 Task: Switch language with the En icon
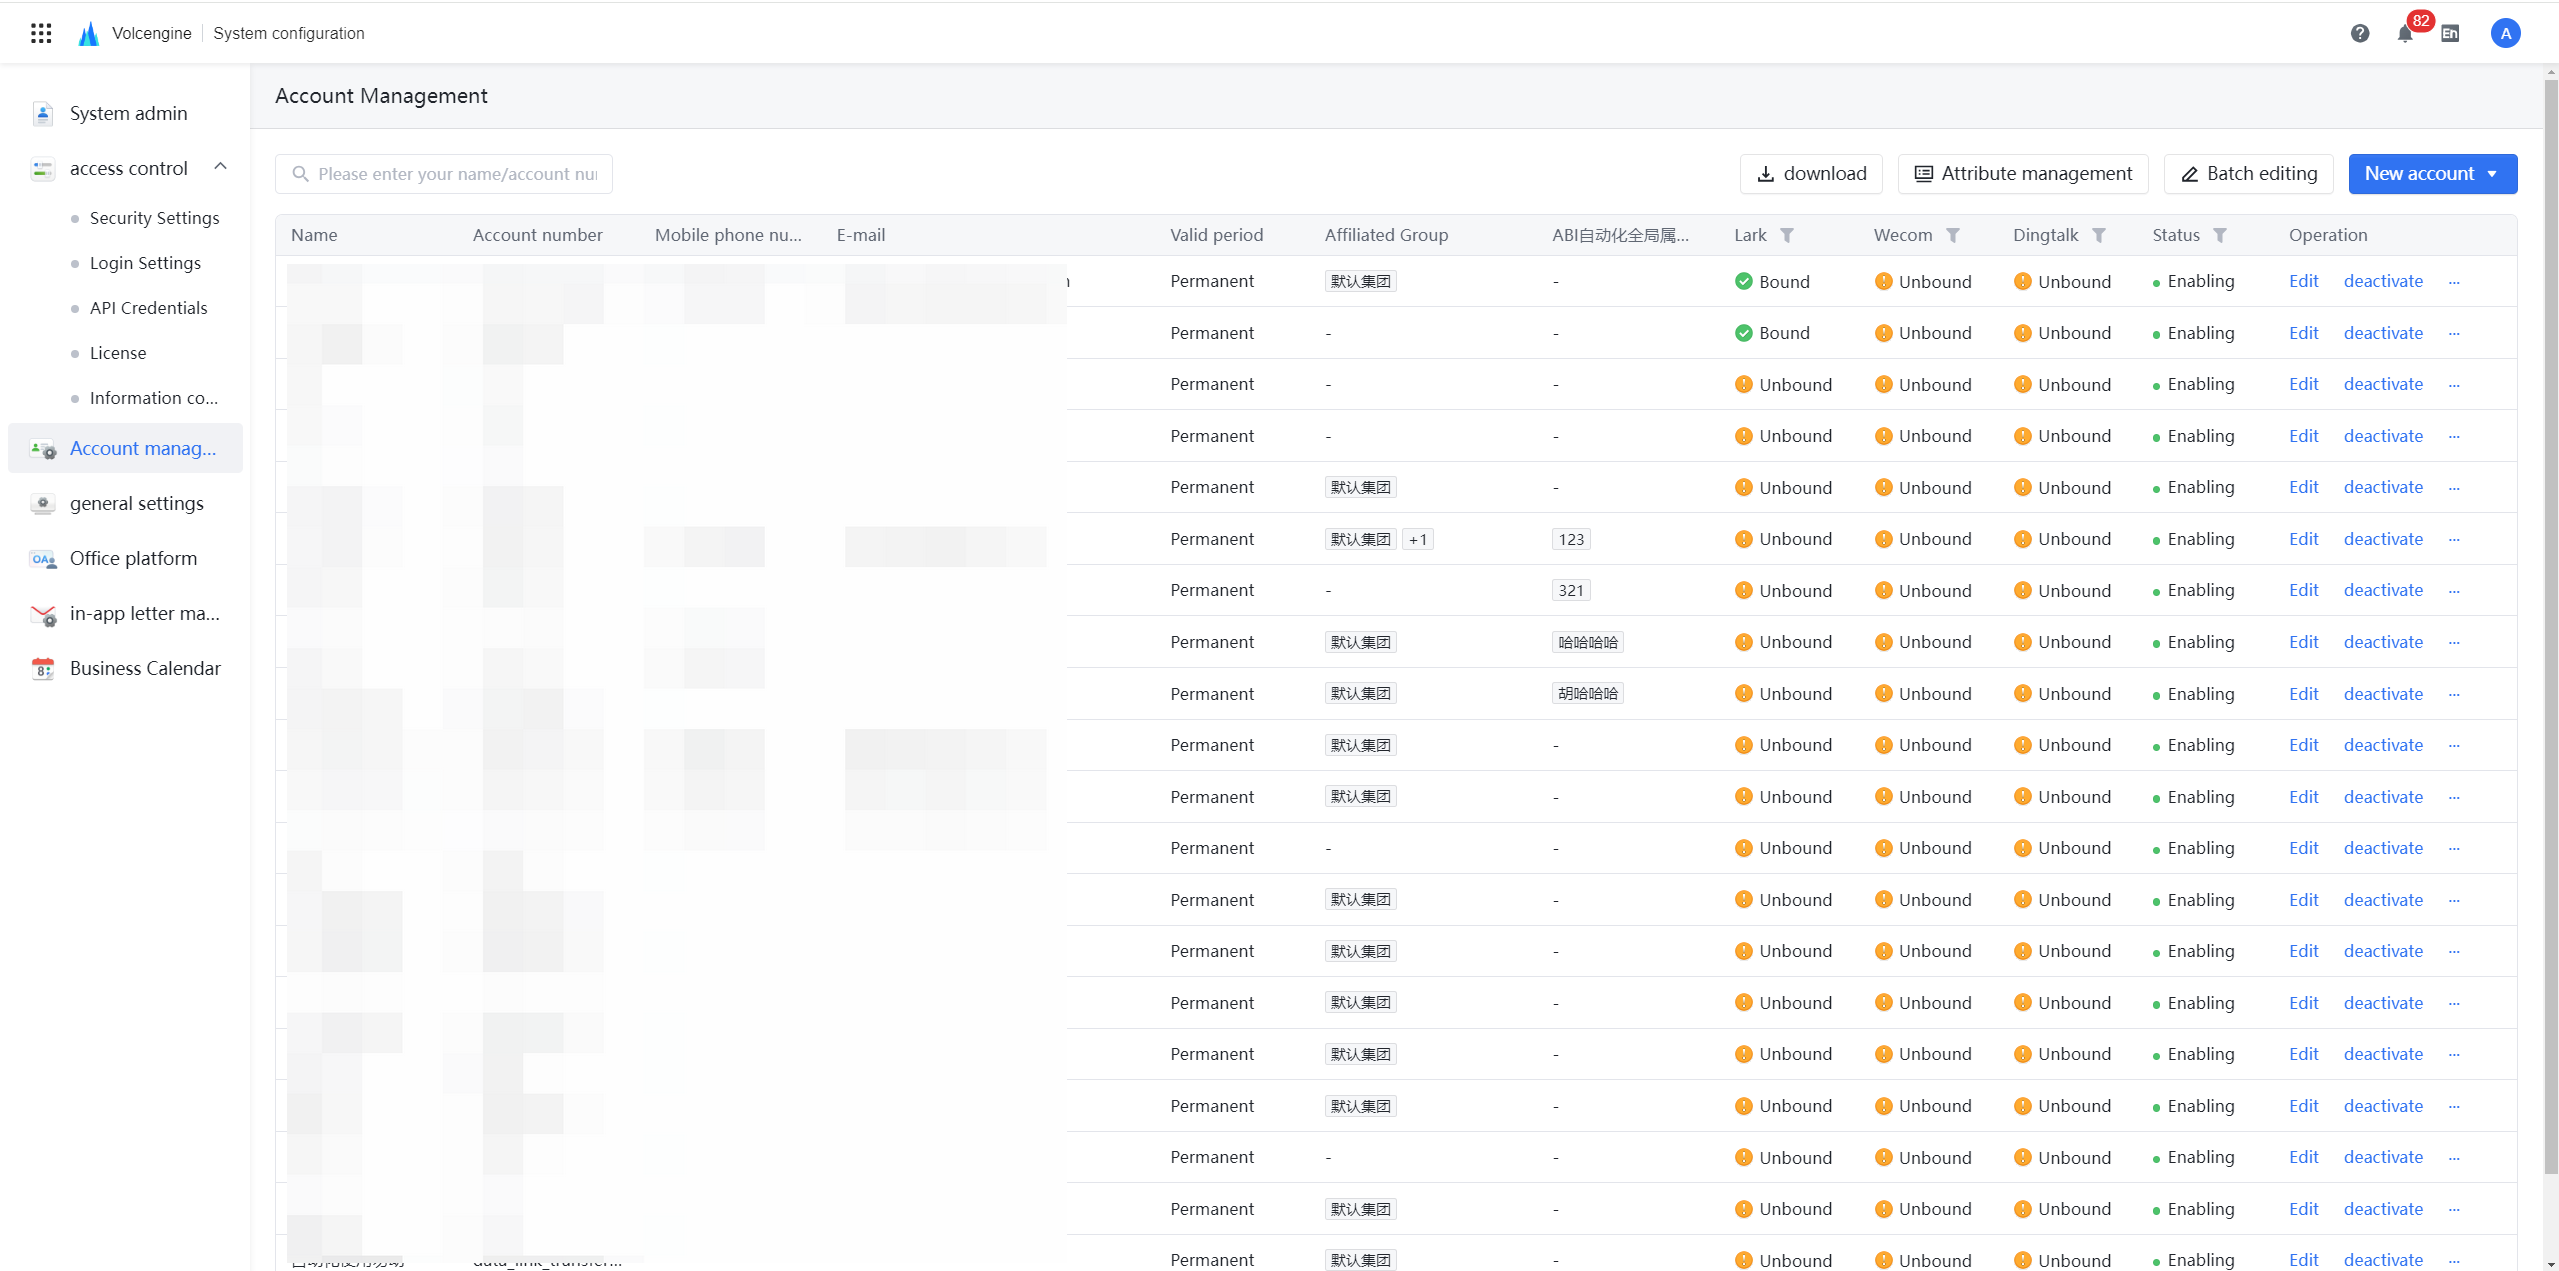(x=2450, y=34)
